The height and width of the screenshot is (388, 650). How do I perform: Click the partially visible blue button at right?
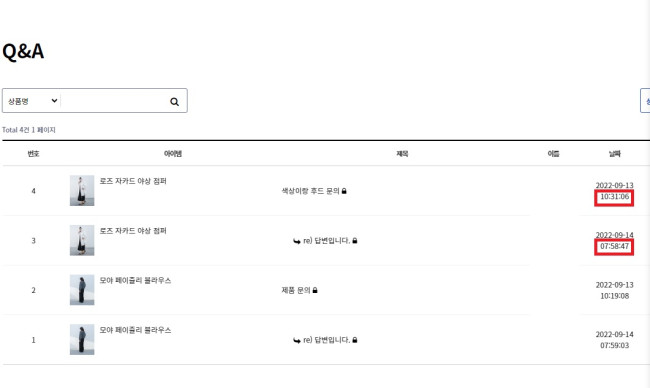645,100
